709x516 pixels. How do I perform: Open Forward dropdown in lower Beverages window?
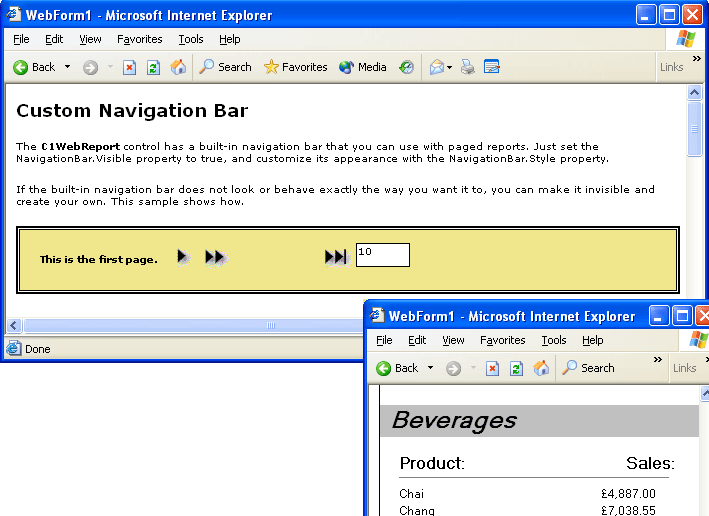[473, 368]
